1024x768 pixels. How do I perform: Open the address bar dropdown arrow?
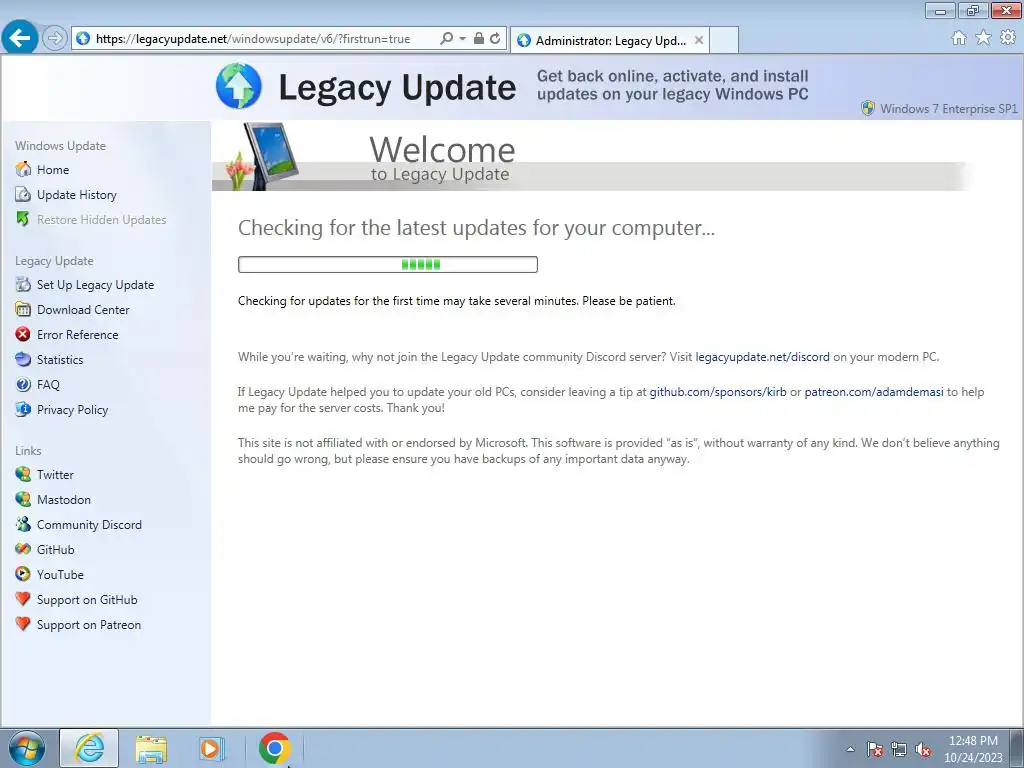click(x=462, y=39)
